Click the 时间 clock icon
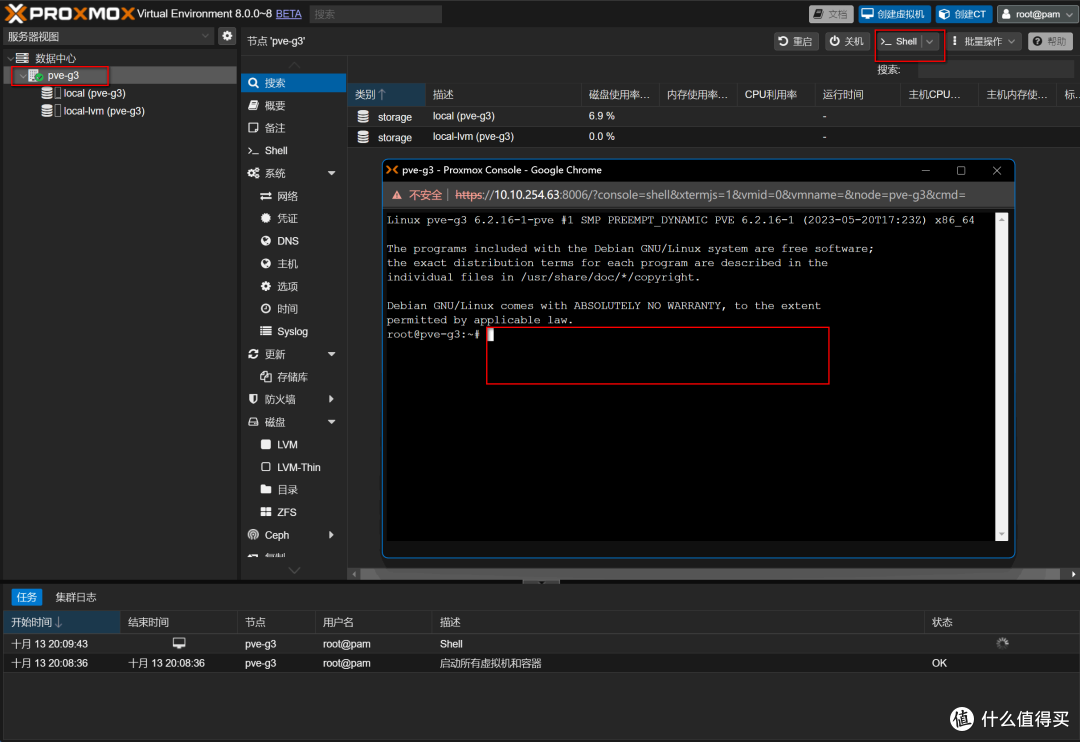The image size is (1080, 742). point(266,309)
